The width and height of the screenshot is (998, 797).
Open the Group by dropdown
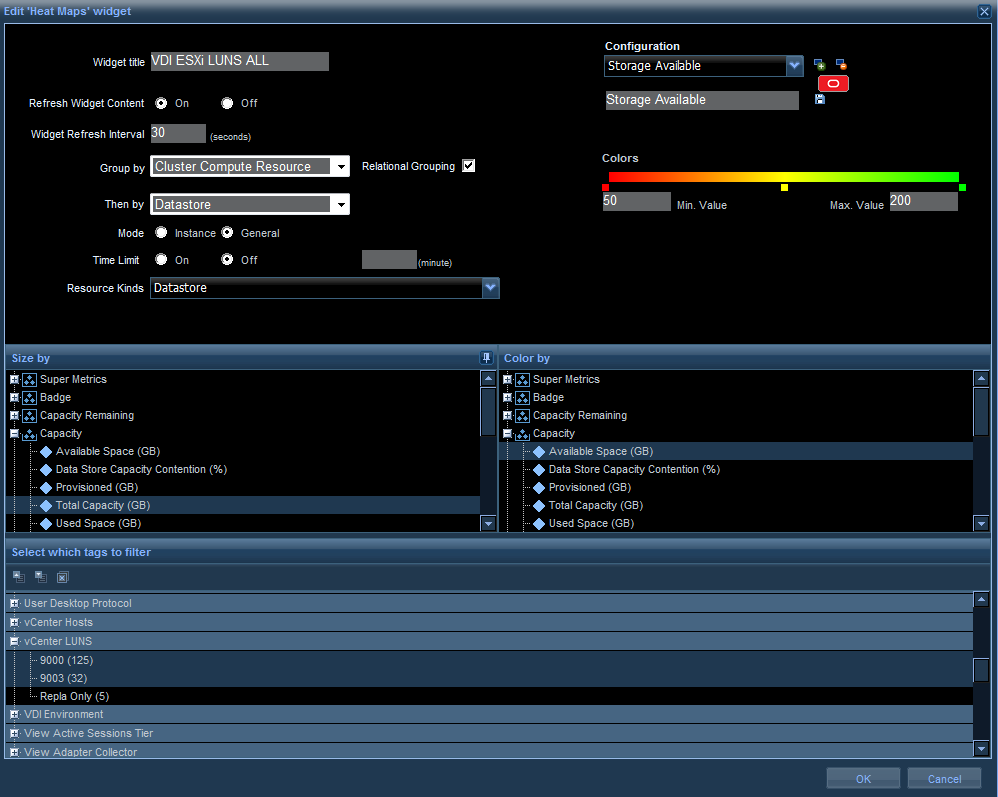[x=341, y=167]
